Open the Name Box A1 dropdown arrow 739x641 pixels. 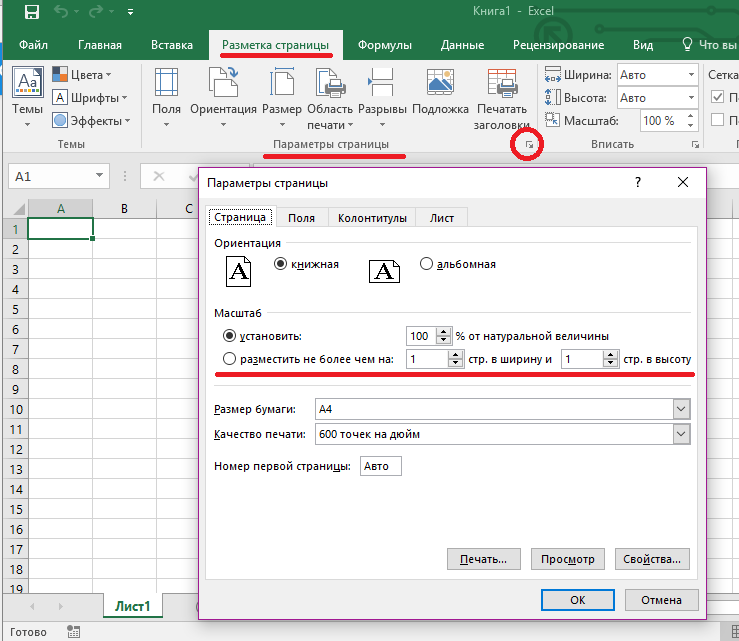click(x=99, y=175)
